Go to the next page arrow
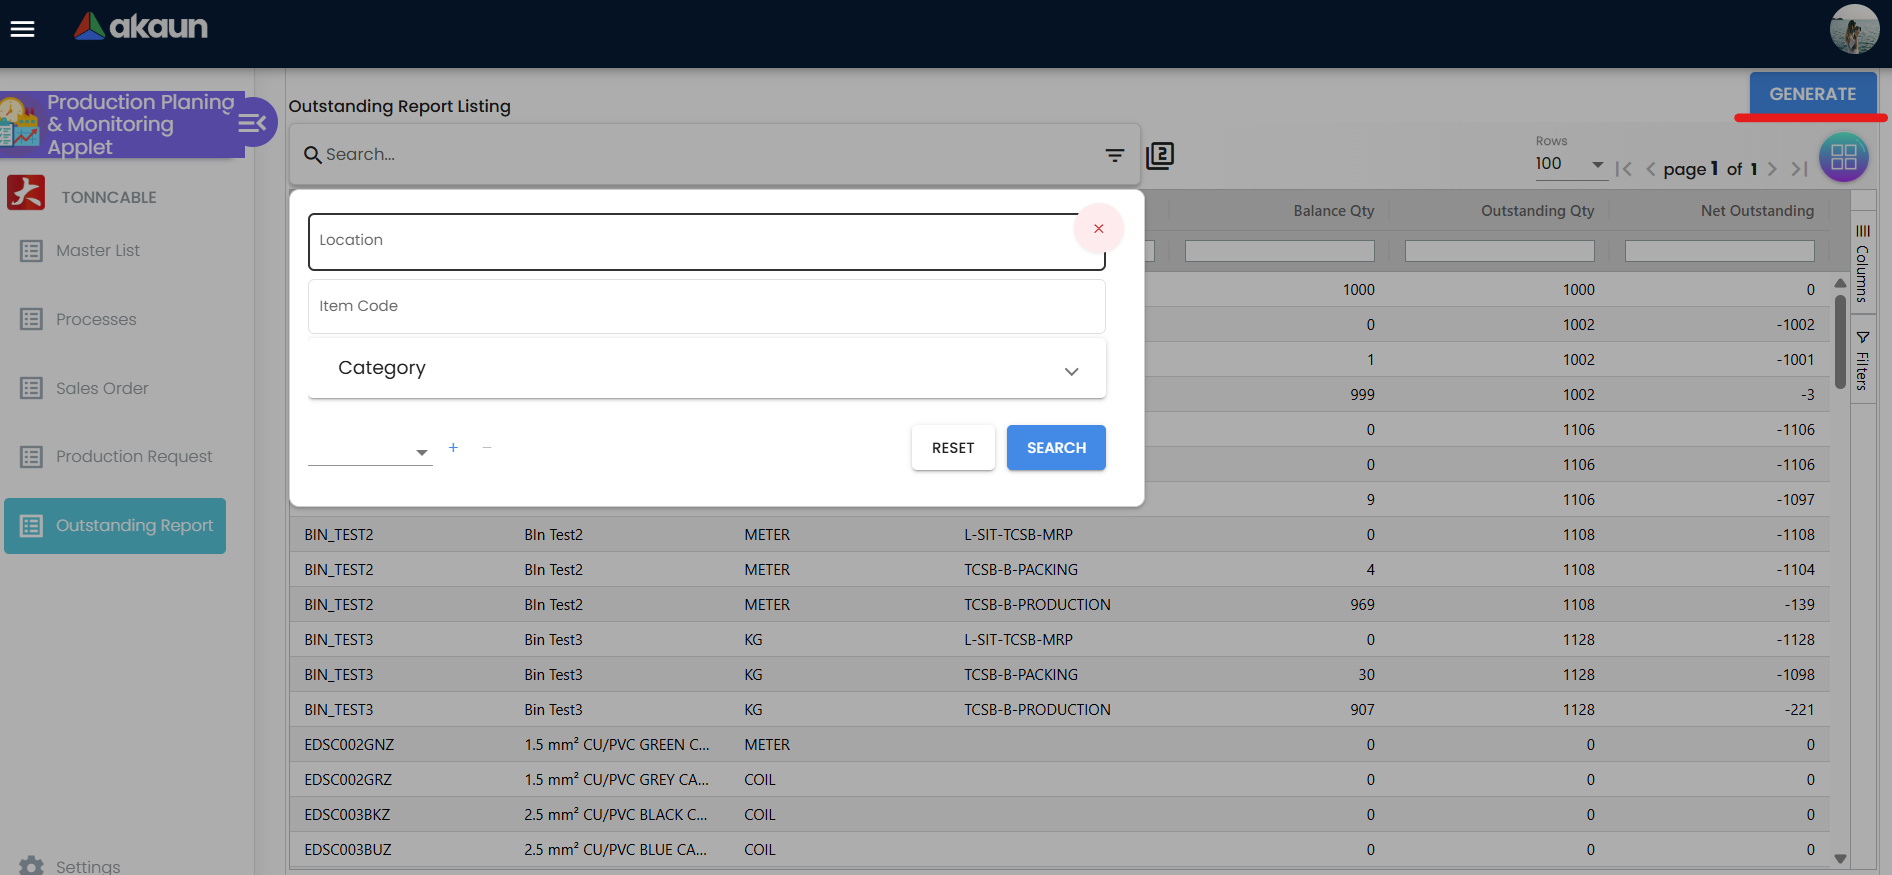The height and width of the screenshot is (875, 1892). 1772,169
